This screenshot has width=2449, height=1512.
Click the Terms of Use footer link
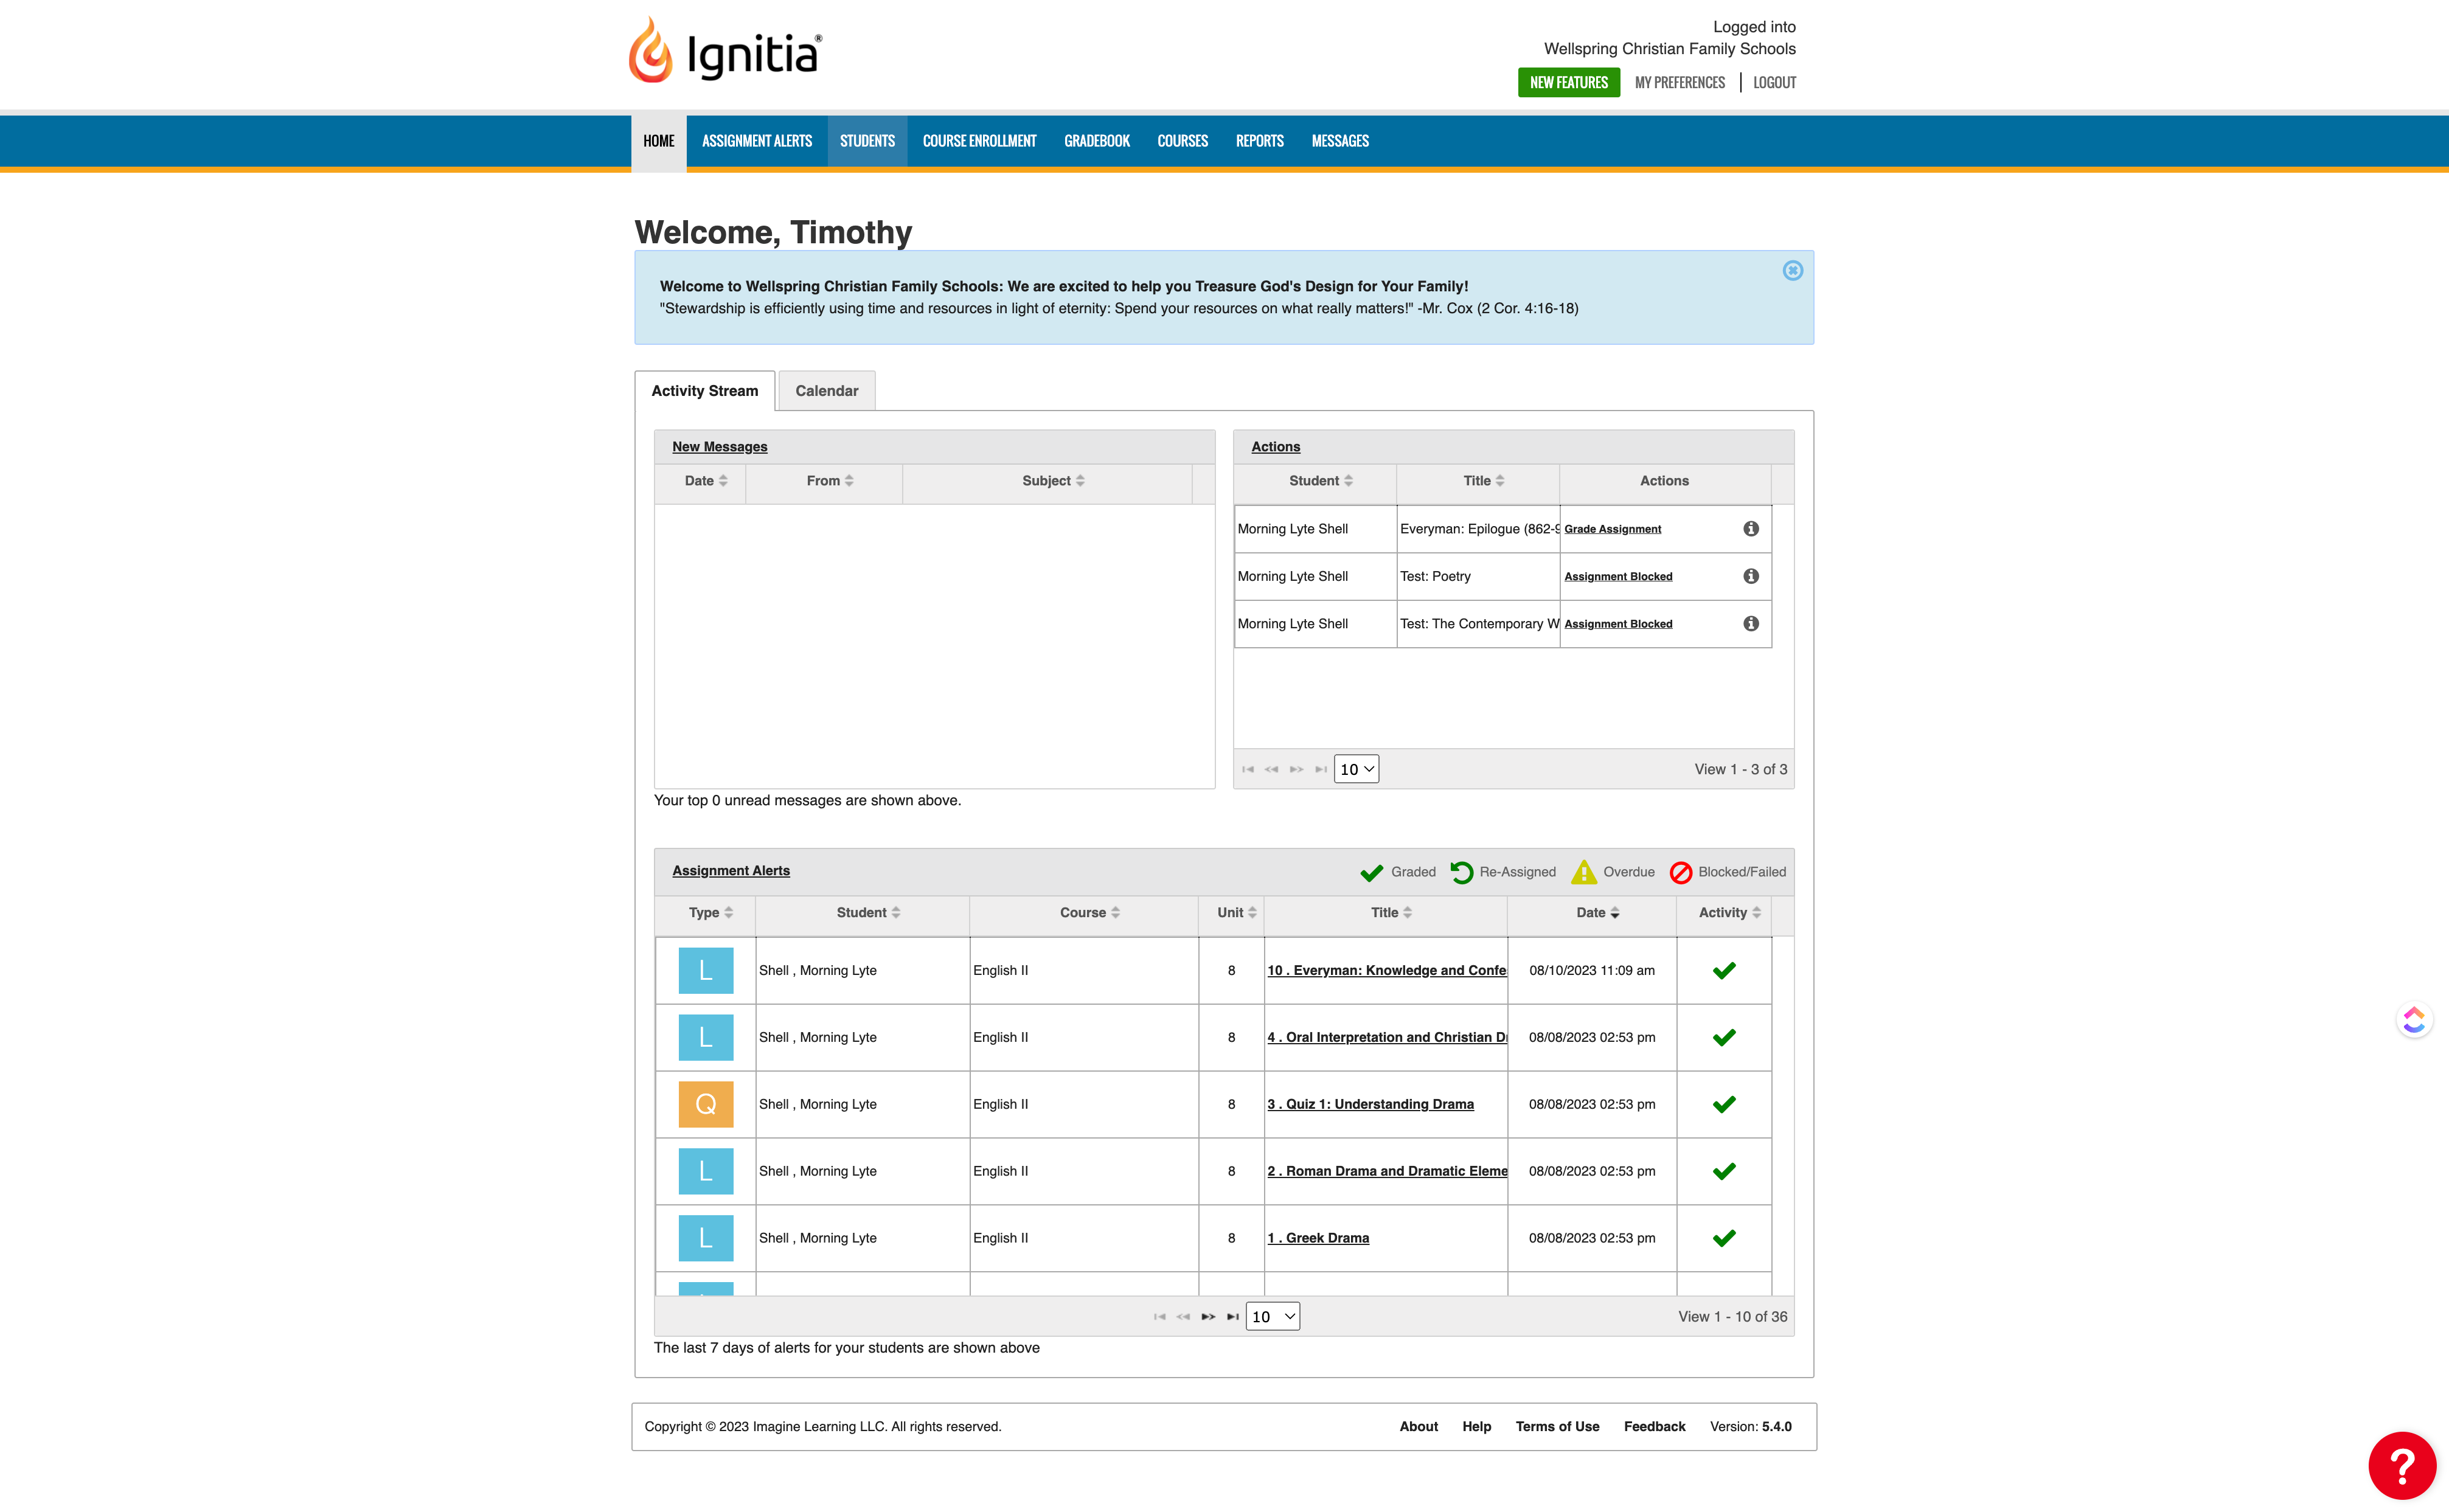[1557, 1426]
